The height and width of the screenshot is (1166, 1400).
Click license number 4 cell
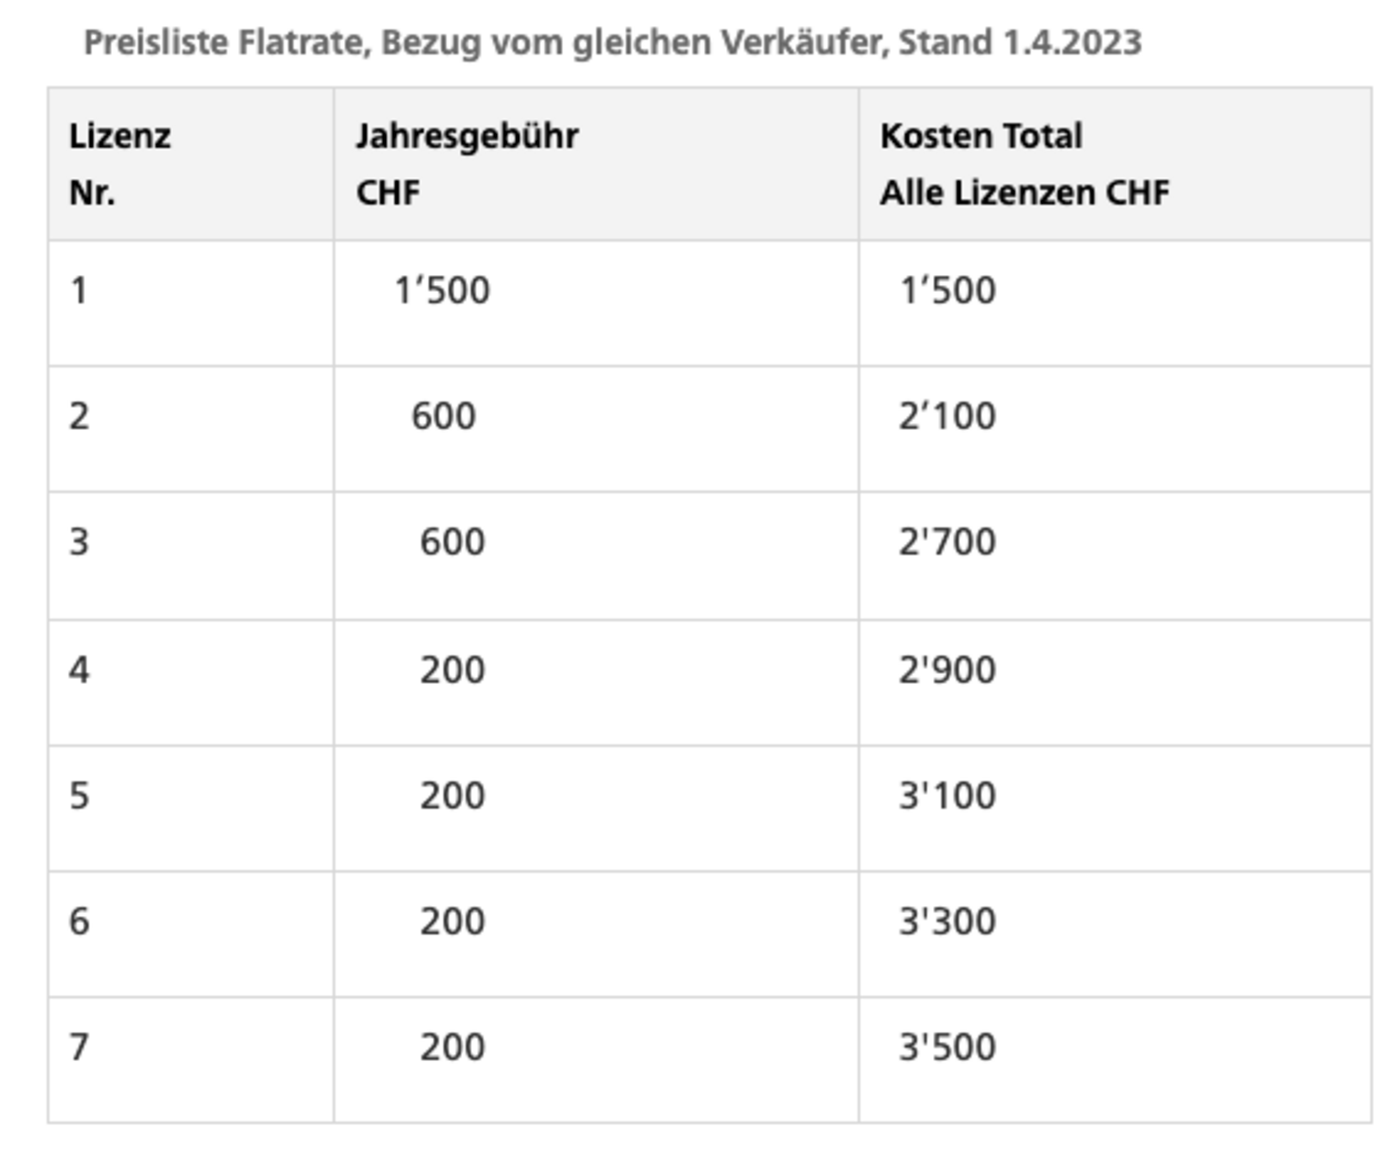pyautogui.click(x=79, y=670)
